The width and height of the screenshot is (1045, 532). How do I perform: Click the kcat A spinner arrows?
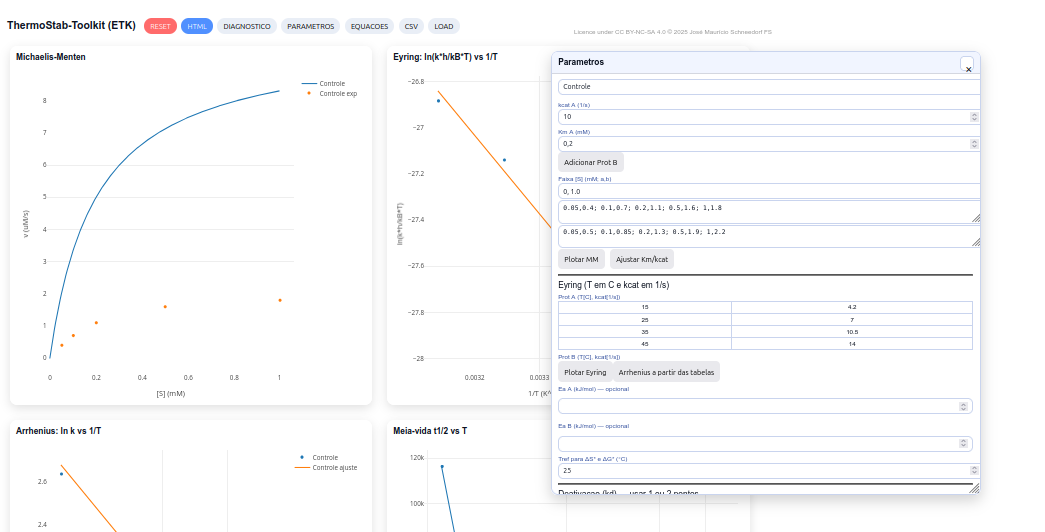[x=974, y=117]
